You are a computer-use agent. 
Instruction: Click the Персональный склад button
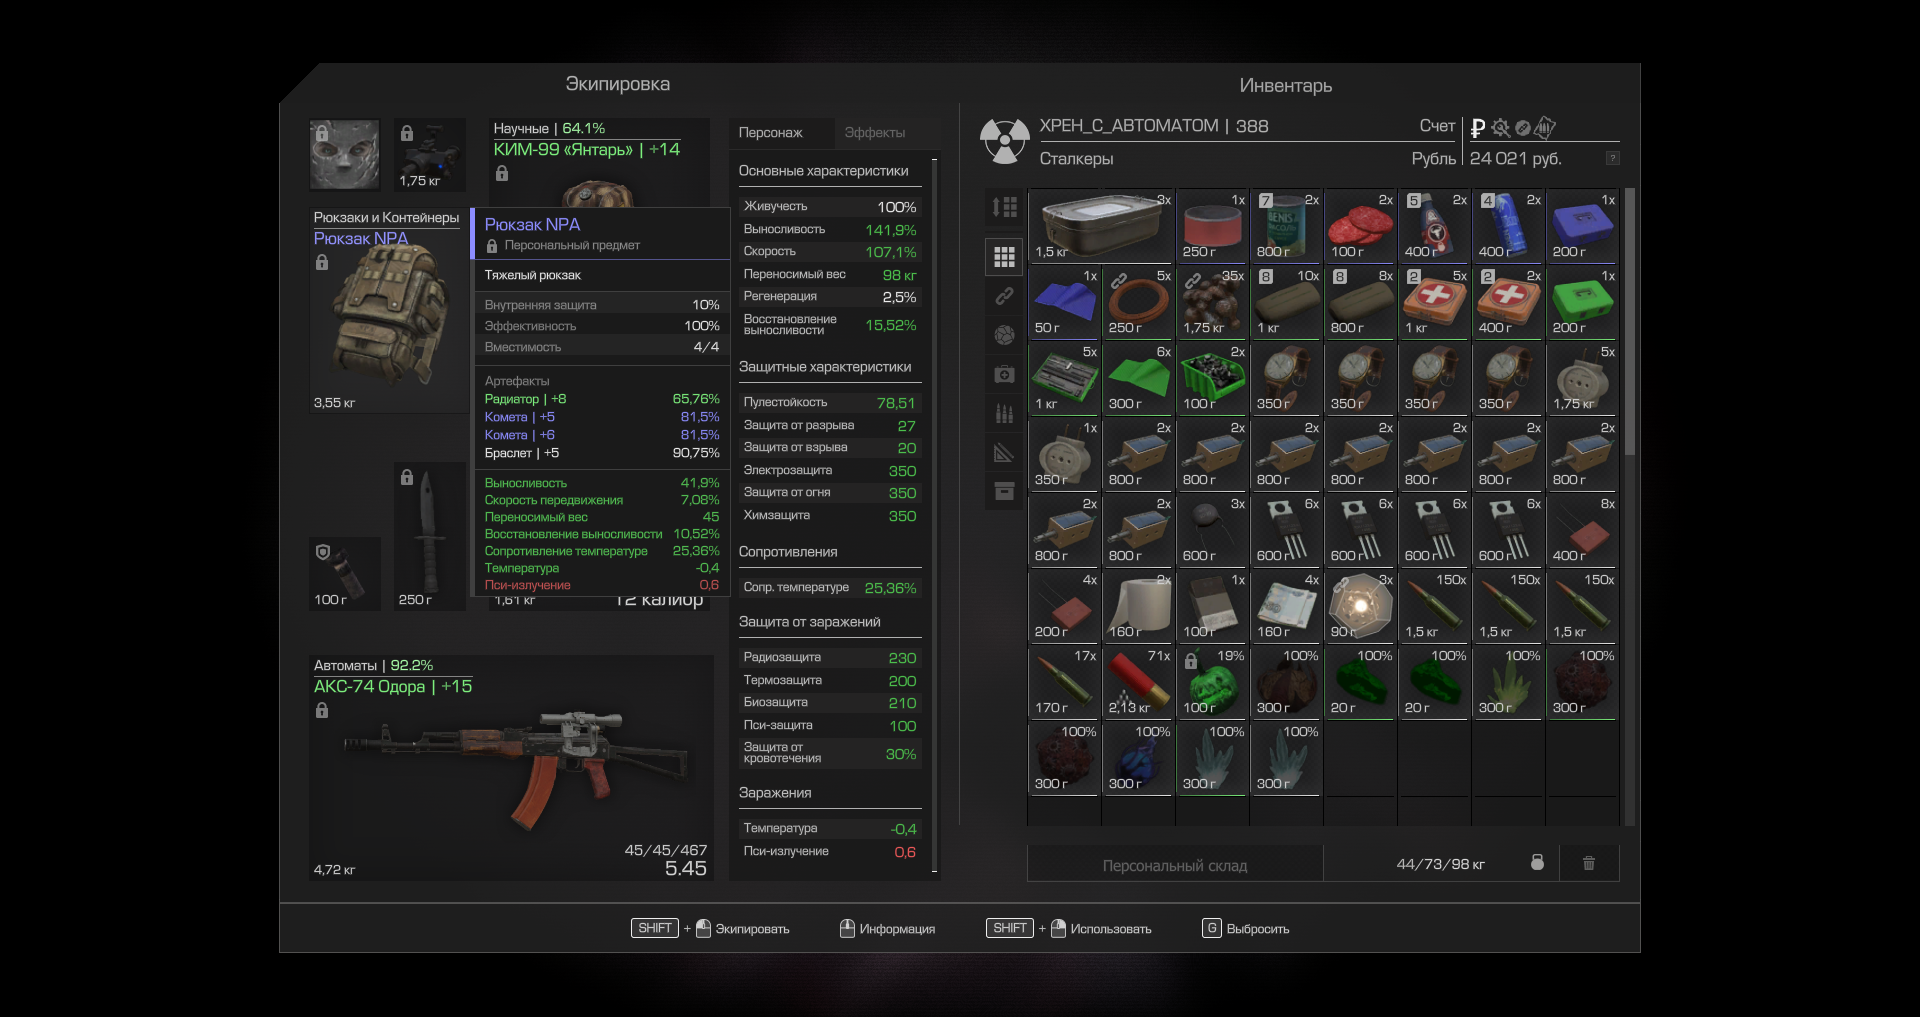click(x=1175, y=865)
